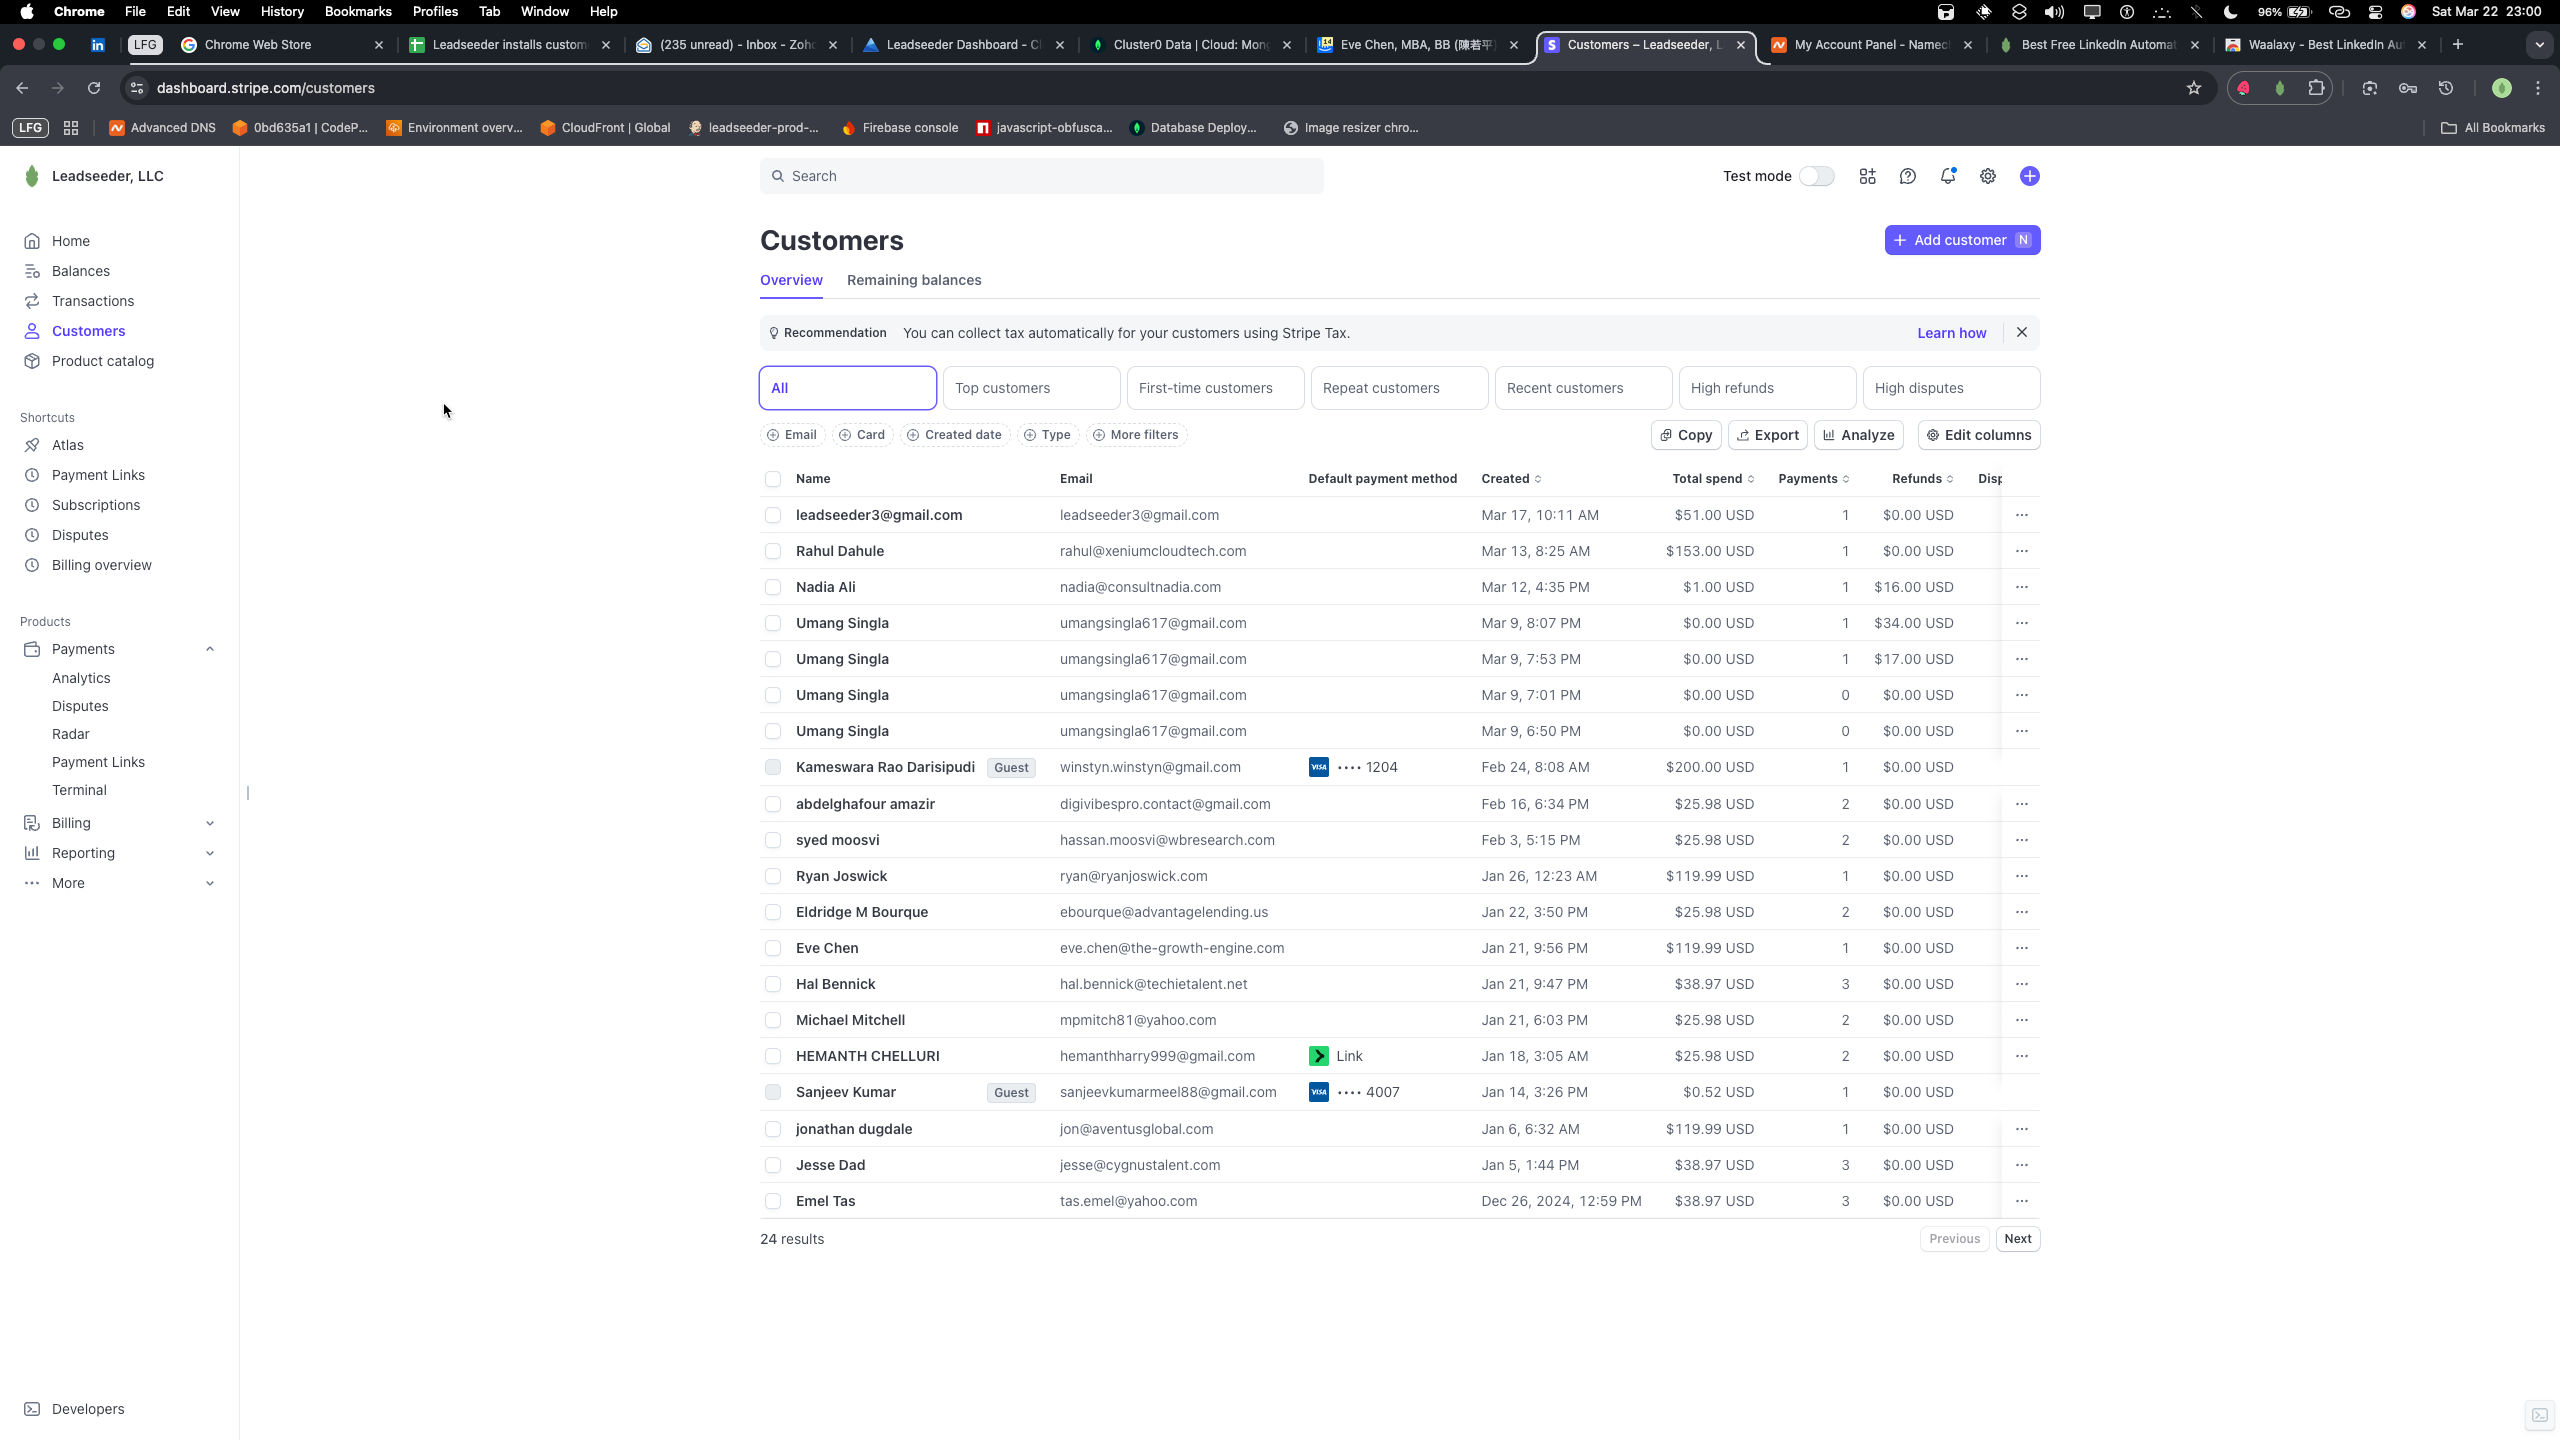
Task: Check the Ryan Joswick row checkbox
Action: 772,876
